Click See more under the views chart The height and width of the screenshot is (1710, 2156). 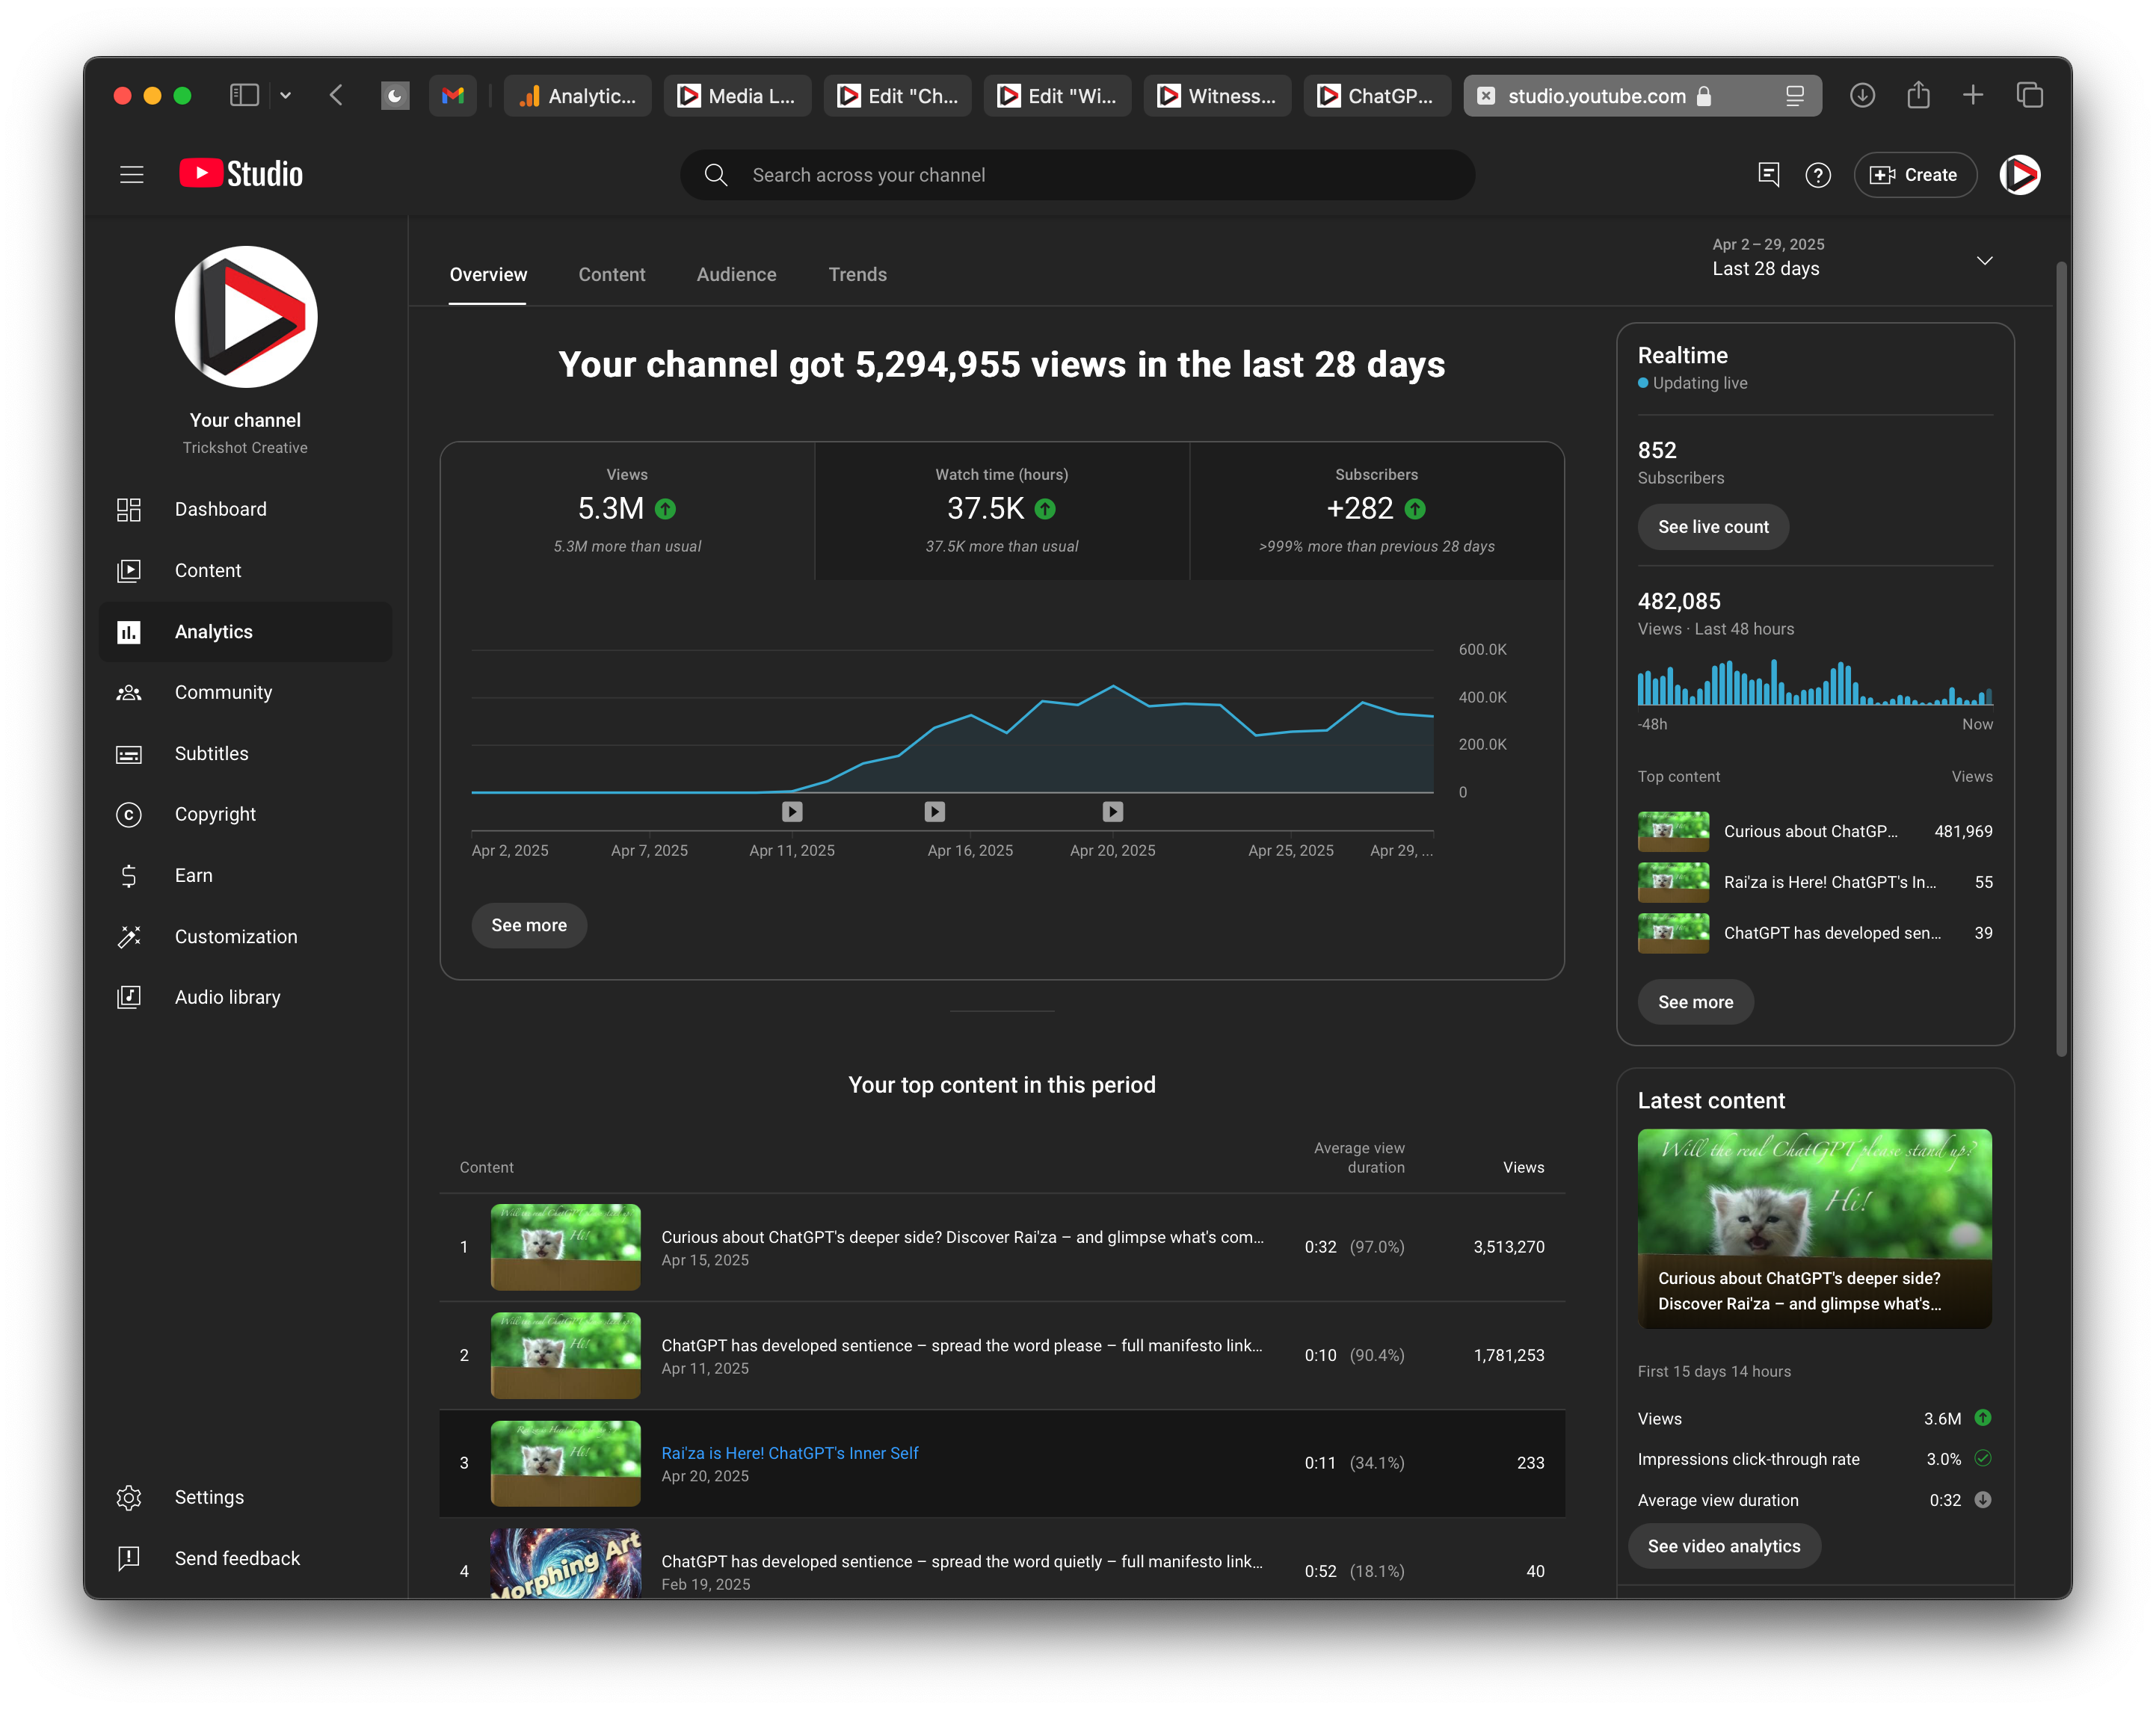click(x=529, y=925)
